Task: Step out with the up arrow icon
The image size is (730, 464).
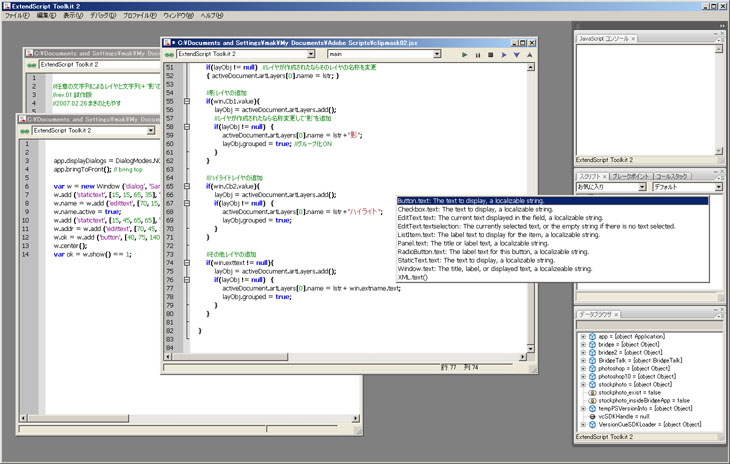Action: pos(529,55)
